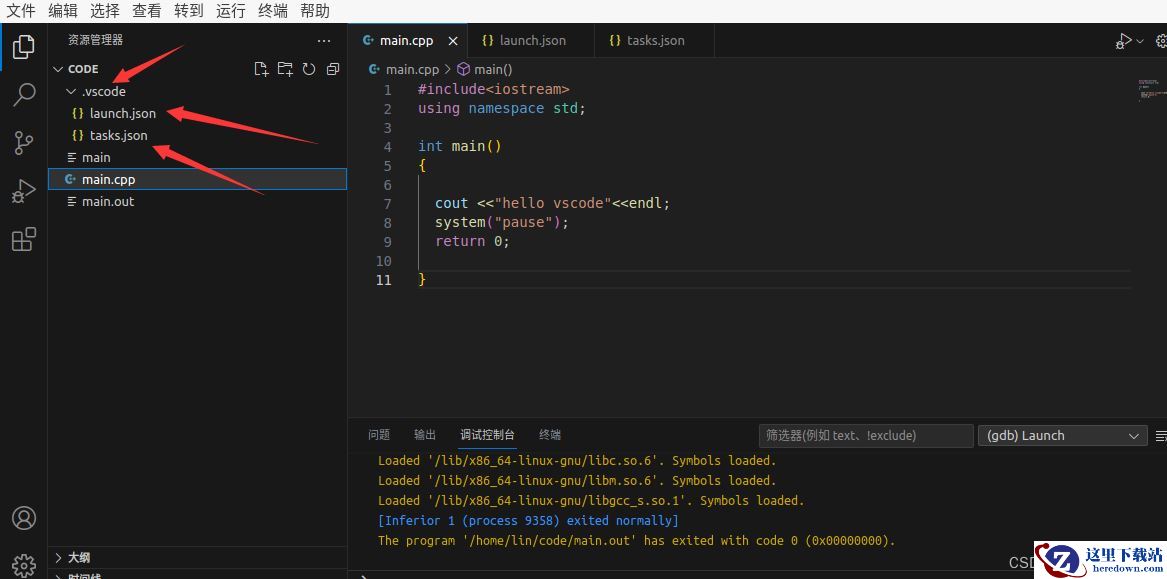Screen dimensions: 1167x579
Task: Collapse the .vscode folder
Action: click(71, 92)
